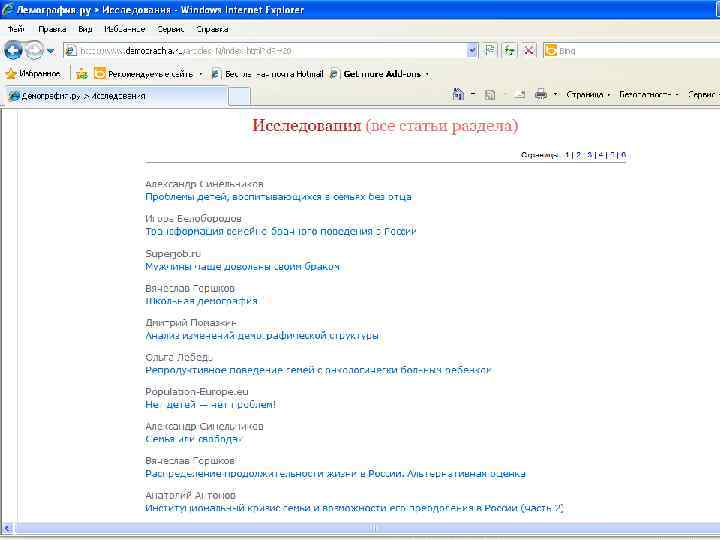Open the Избранное menu in menu bar
Viewport: 720px width, 540px height.
[x=124, y=29]
